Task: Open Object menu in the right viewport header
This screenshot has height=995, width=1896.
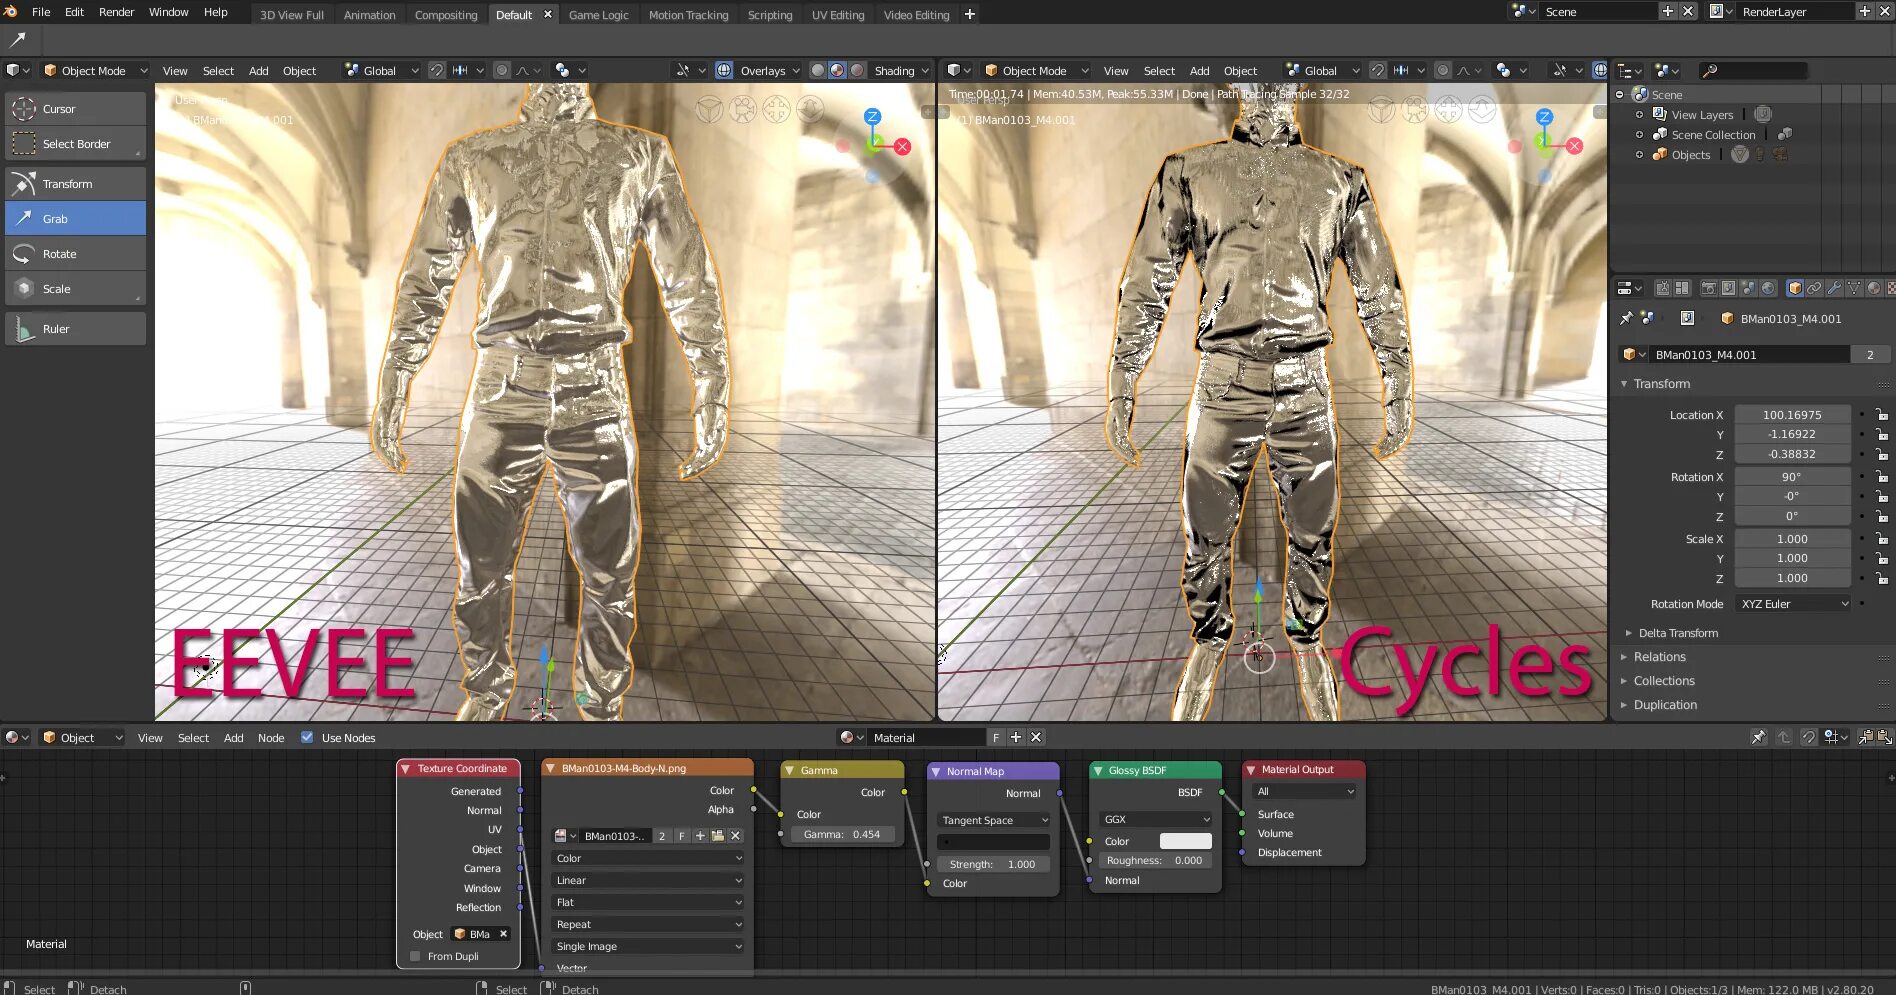Action: click(x=1240, y=71)
